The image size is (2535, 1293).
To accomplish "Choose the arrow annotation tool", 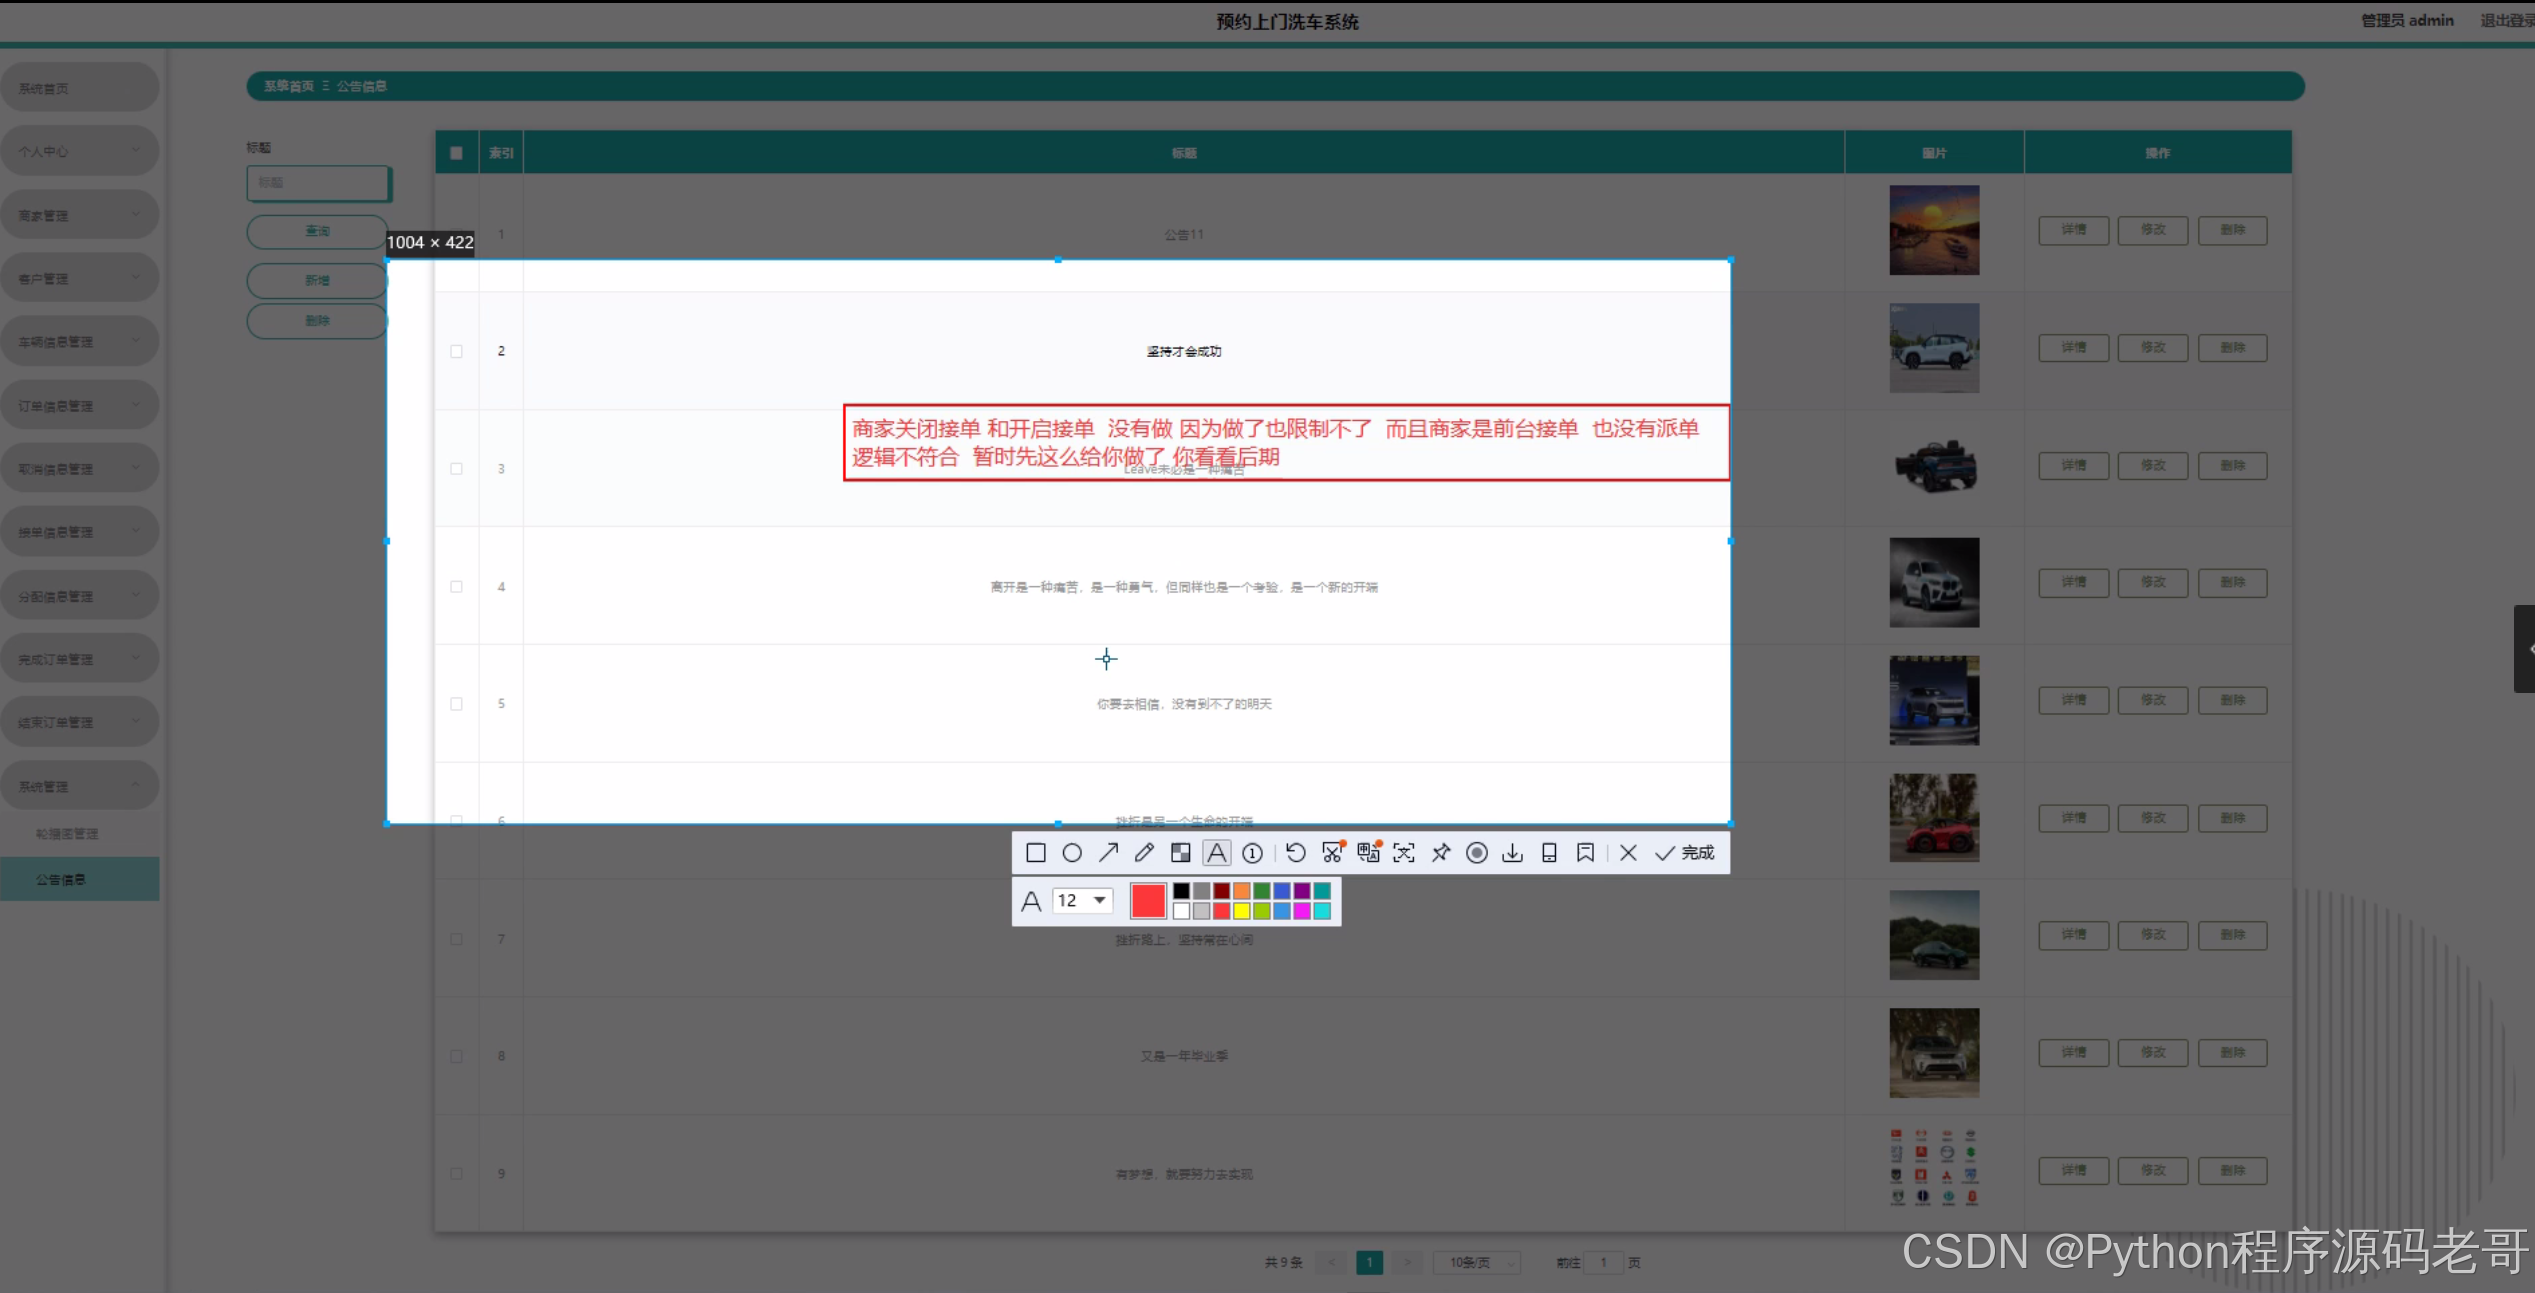I will [x=1108, y=853].
